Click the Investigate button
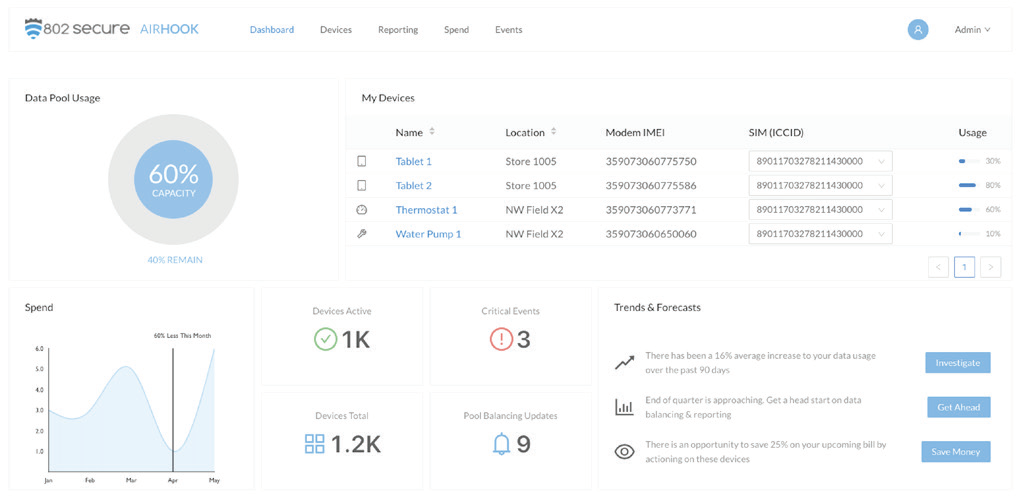 tap(957, 362)
